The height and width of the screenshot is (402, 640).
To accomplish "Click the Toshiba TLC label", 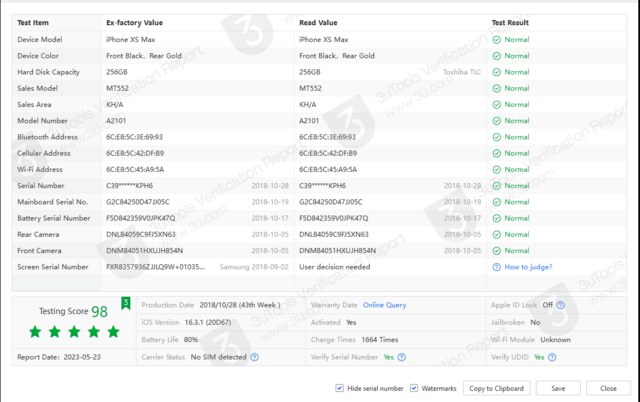I will [x=462, y=72].
